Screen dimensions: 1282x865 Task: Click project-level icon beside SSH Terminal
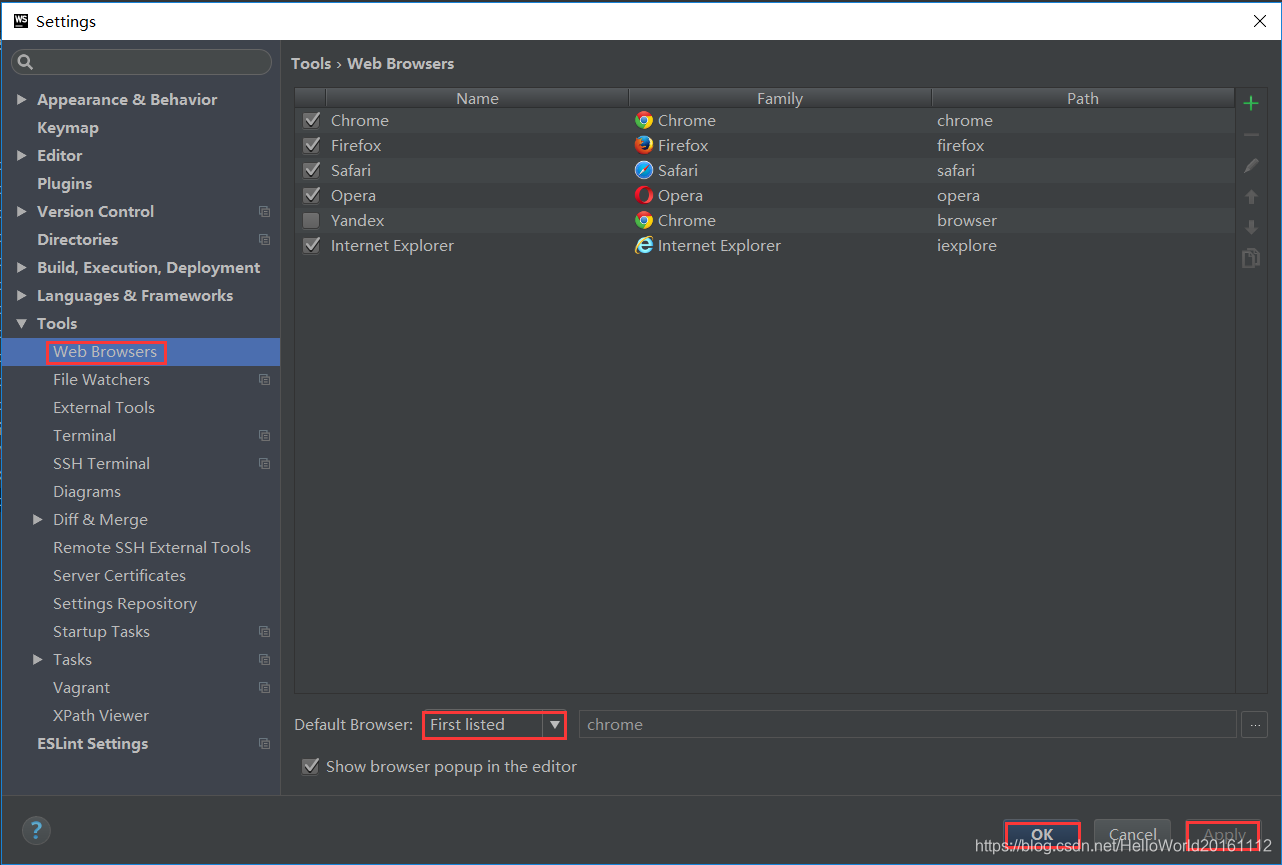pos(264,464)
